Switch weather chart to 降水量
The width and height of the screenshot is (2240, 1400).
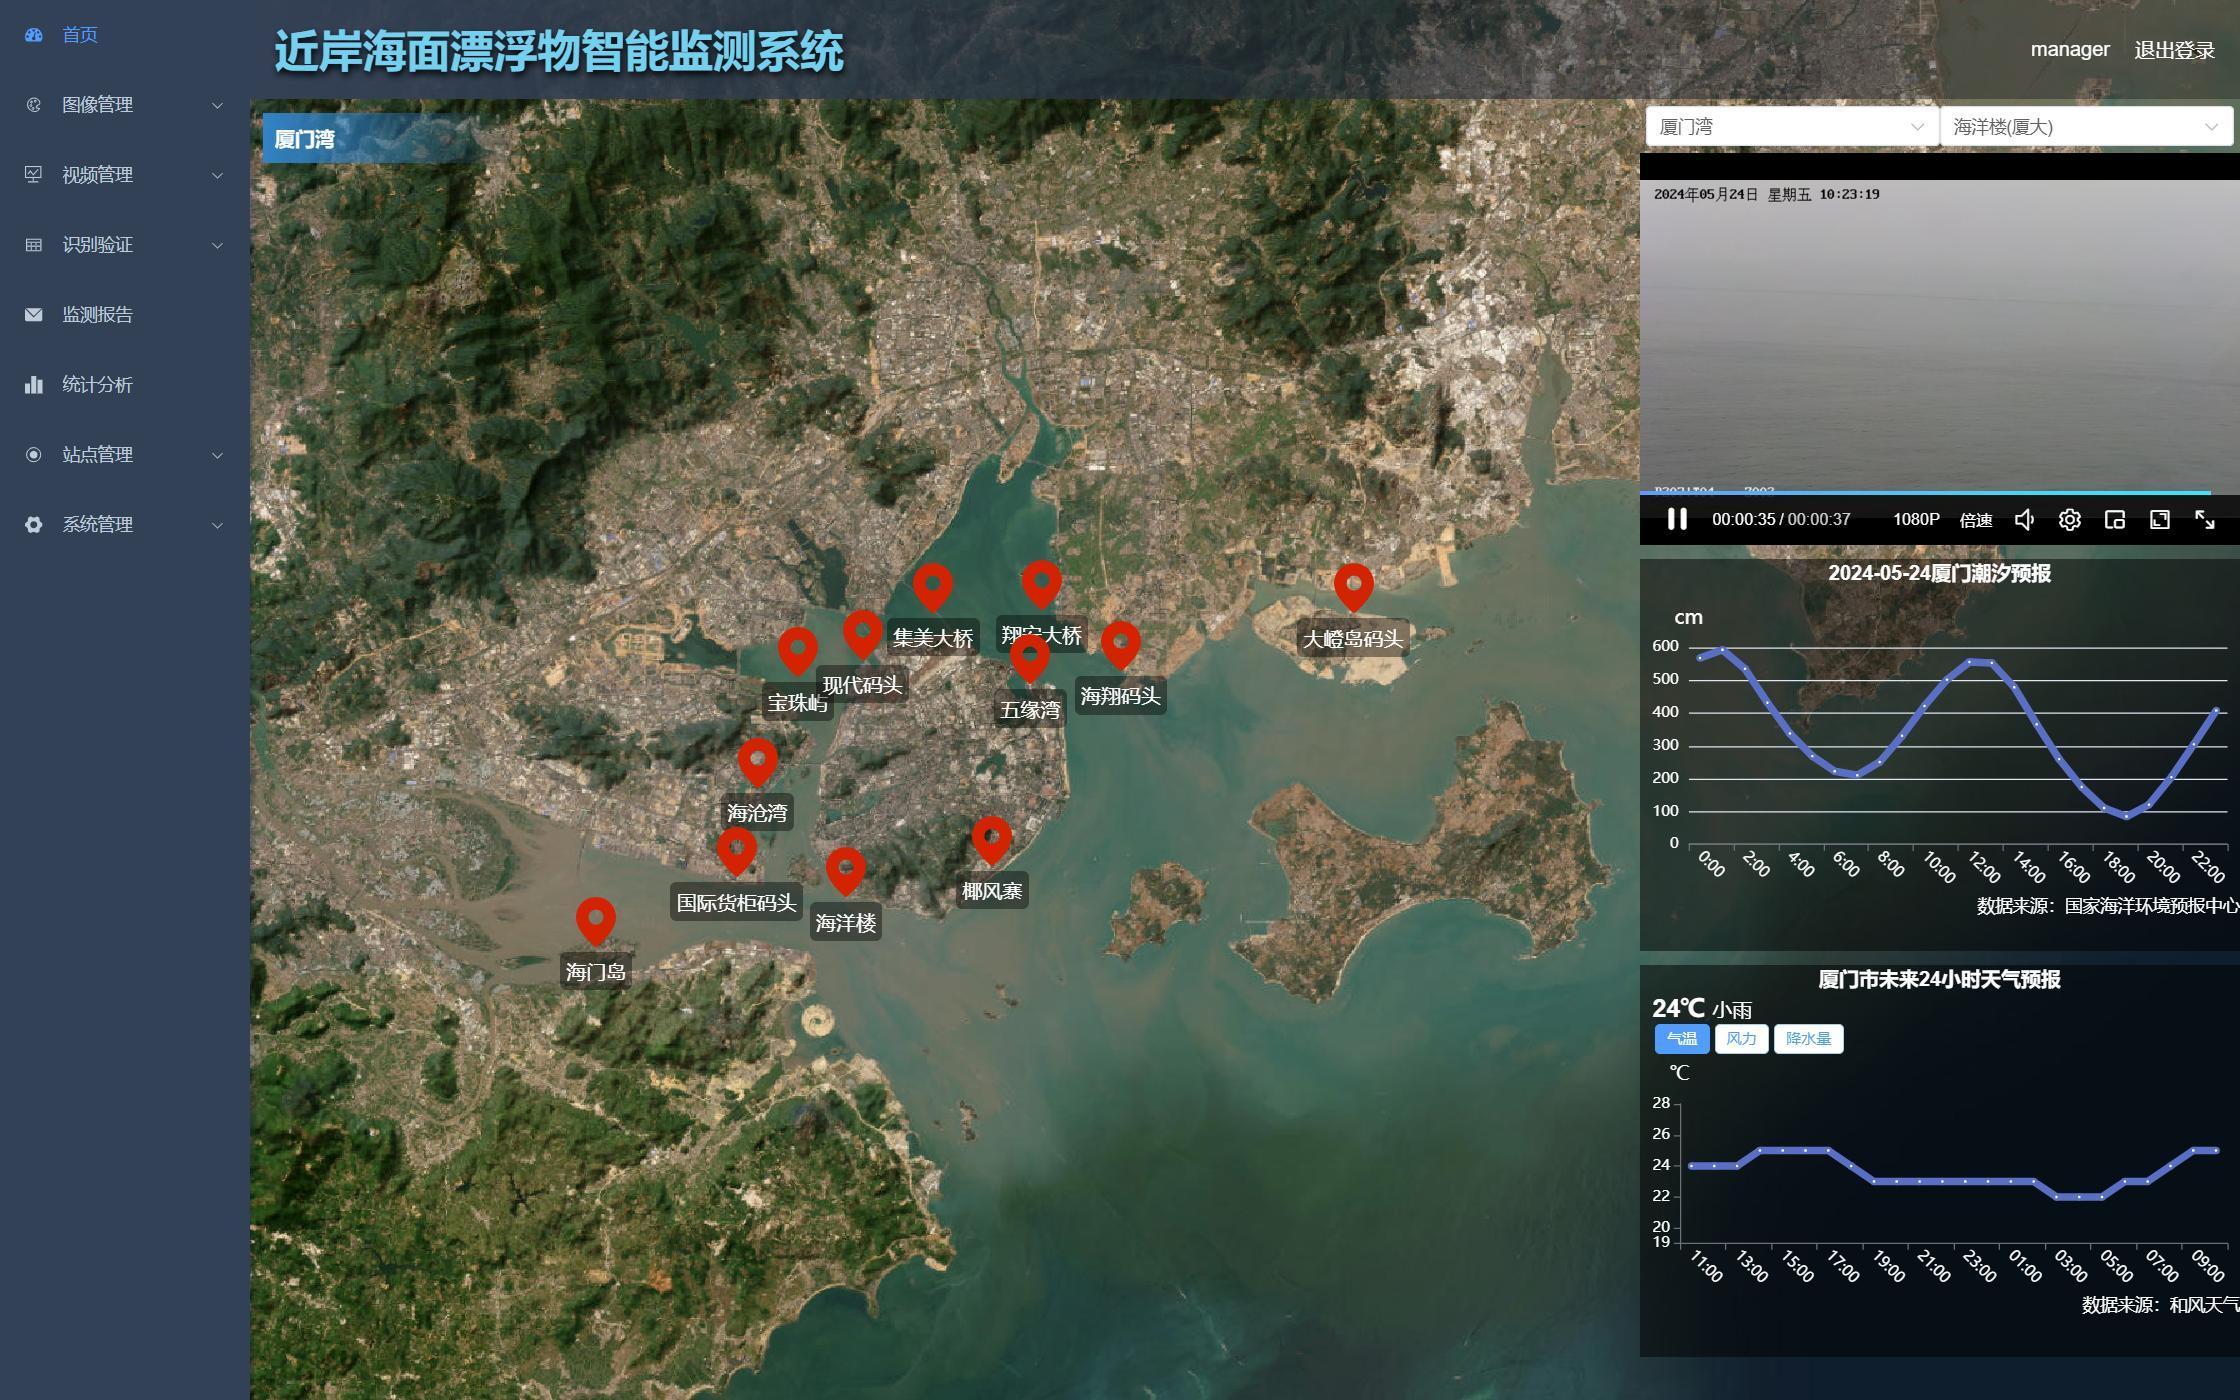[x=1808, y=1039]
